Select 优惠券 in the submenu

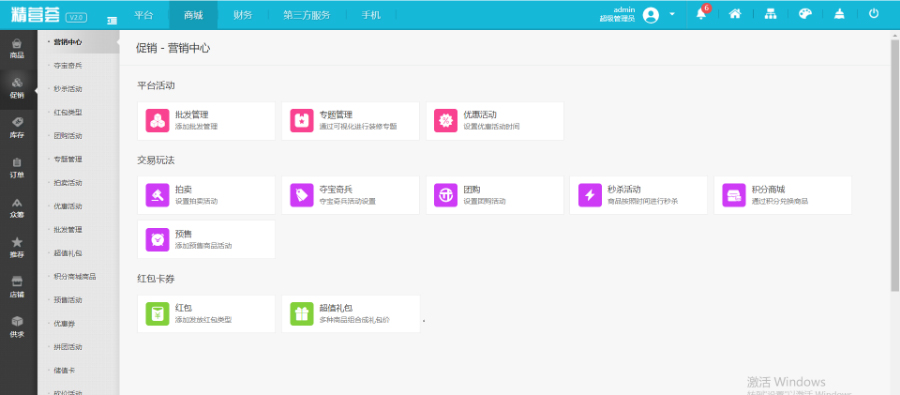pos(64,323)
